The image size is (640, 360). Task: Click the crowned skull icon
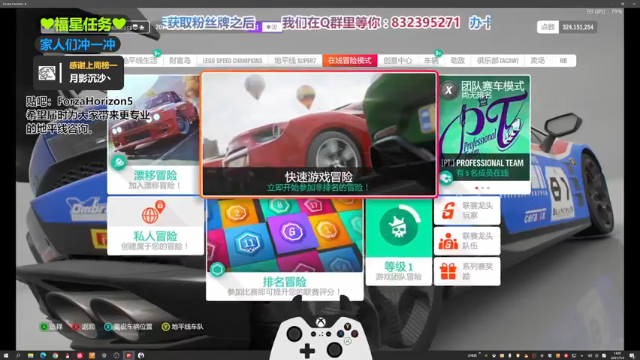coord(398,227)
